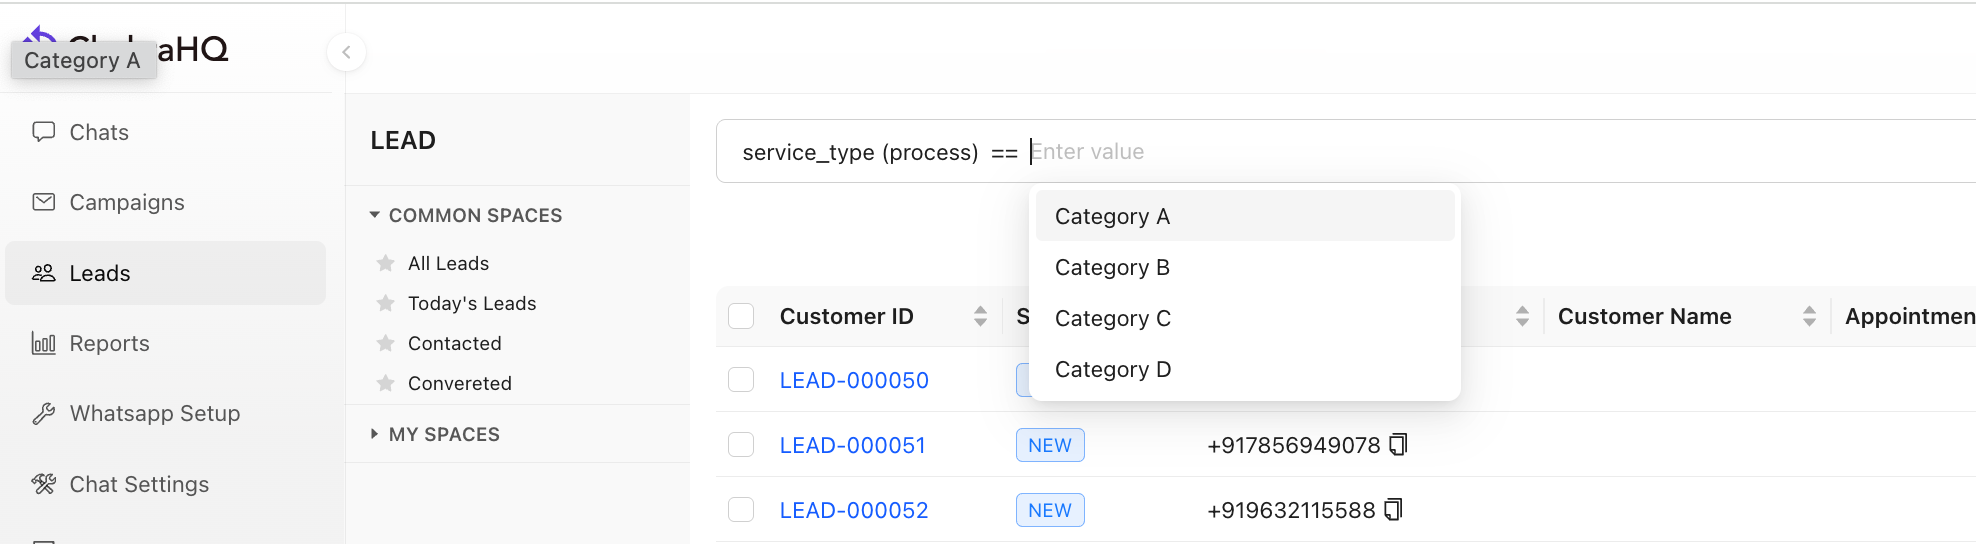1976x544 pixels.
Task: Expand the MY SPACES section
Action: (374, 434)
